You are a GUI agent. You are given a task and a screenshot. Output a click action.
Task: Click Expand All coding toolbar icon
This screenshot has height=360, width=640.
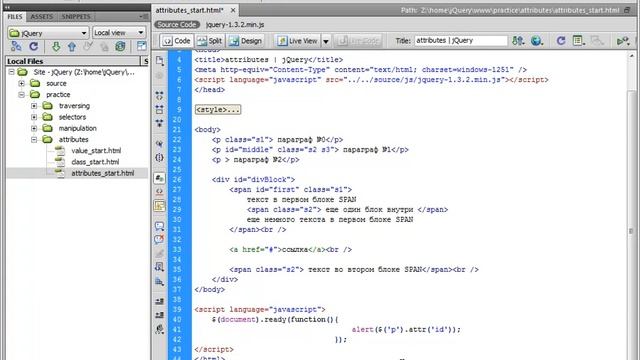(x=160, y=123)
